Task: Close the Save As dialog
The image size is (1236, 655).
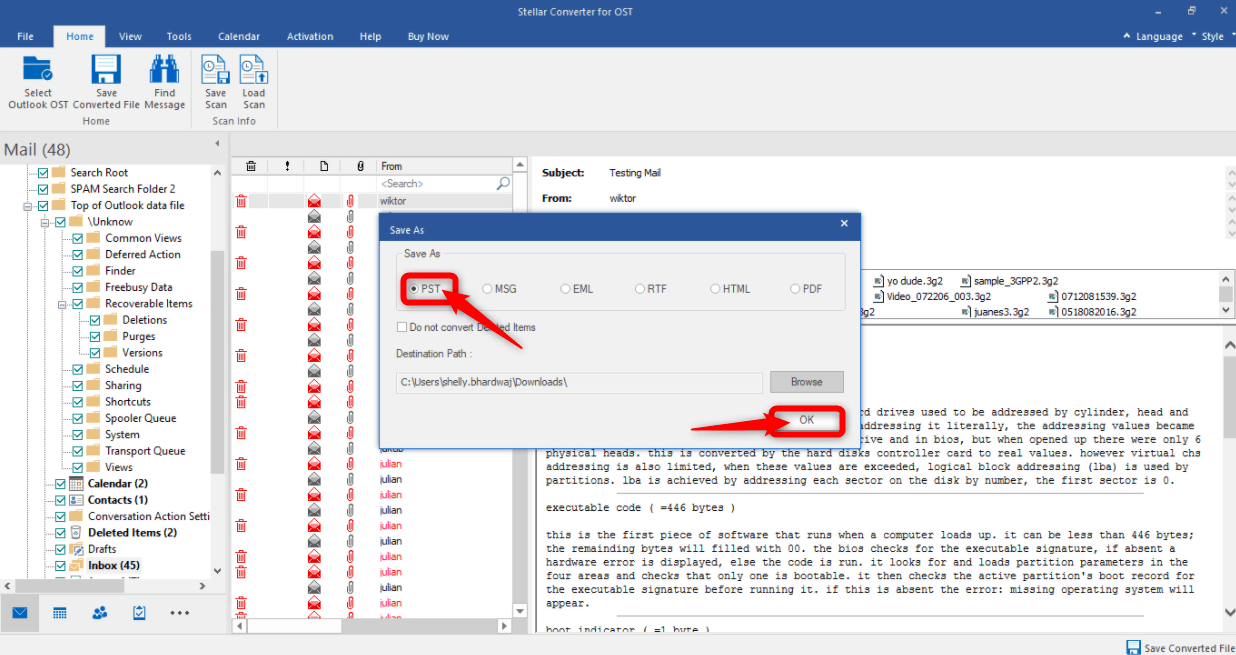Action: coord(844,225)
